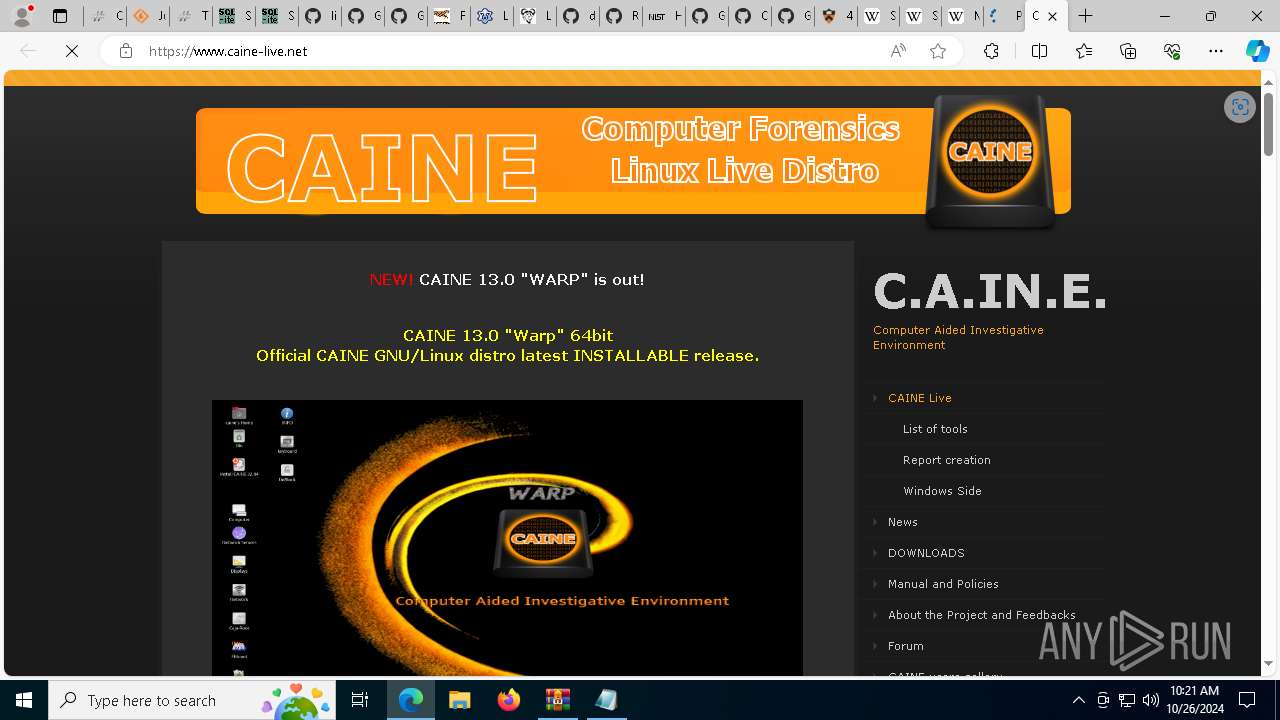Switch to the shield tab labeled '4'
Screen dimensions: 1280x720
tap(835, 16)
